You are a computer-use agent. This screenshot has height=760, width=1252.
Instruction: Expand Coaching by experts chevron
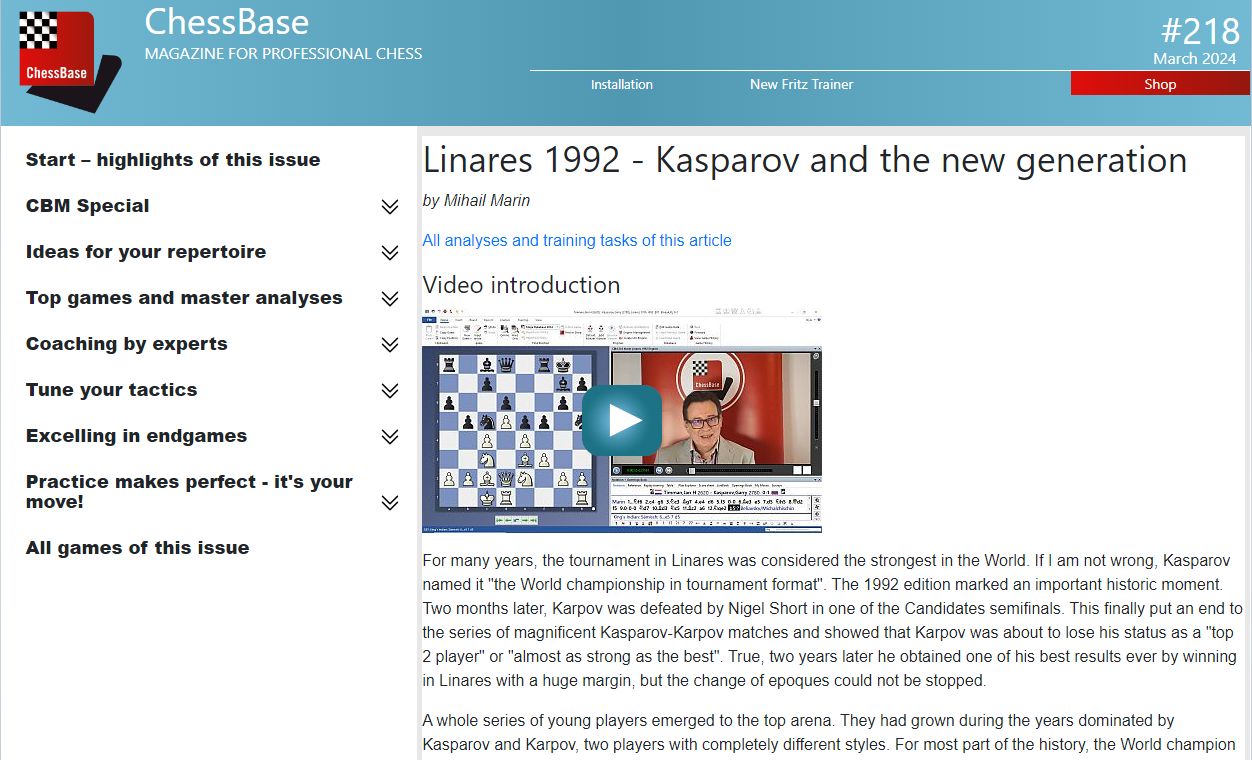coord(390,345)
